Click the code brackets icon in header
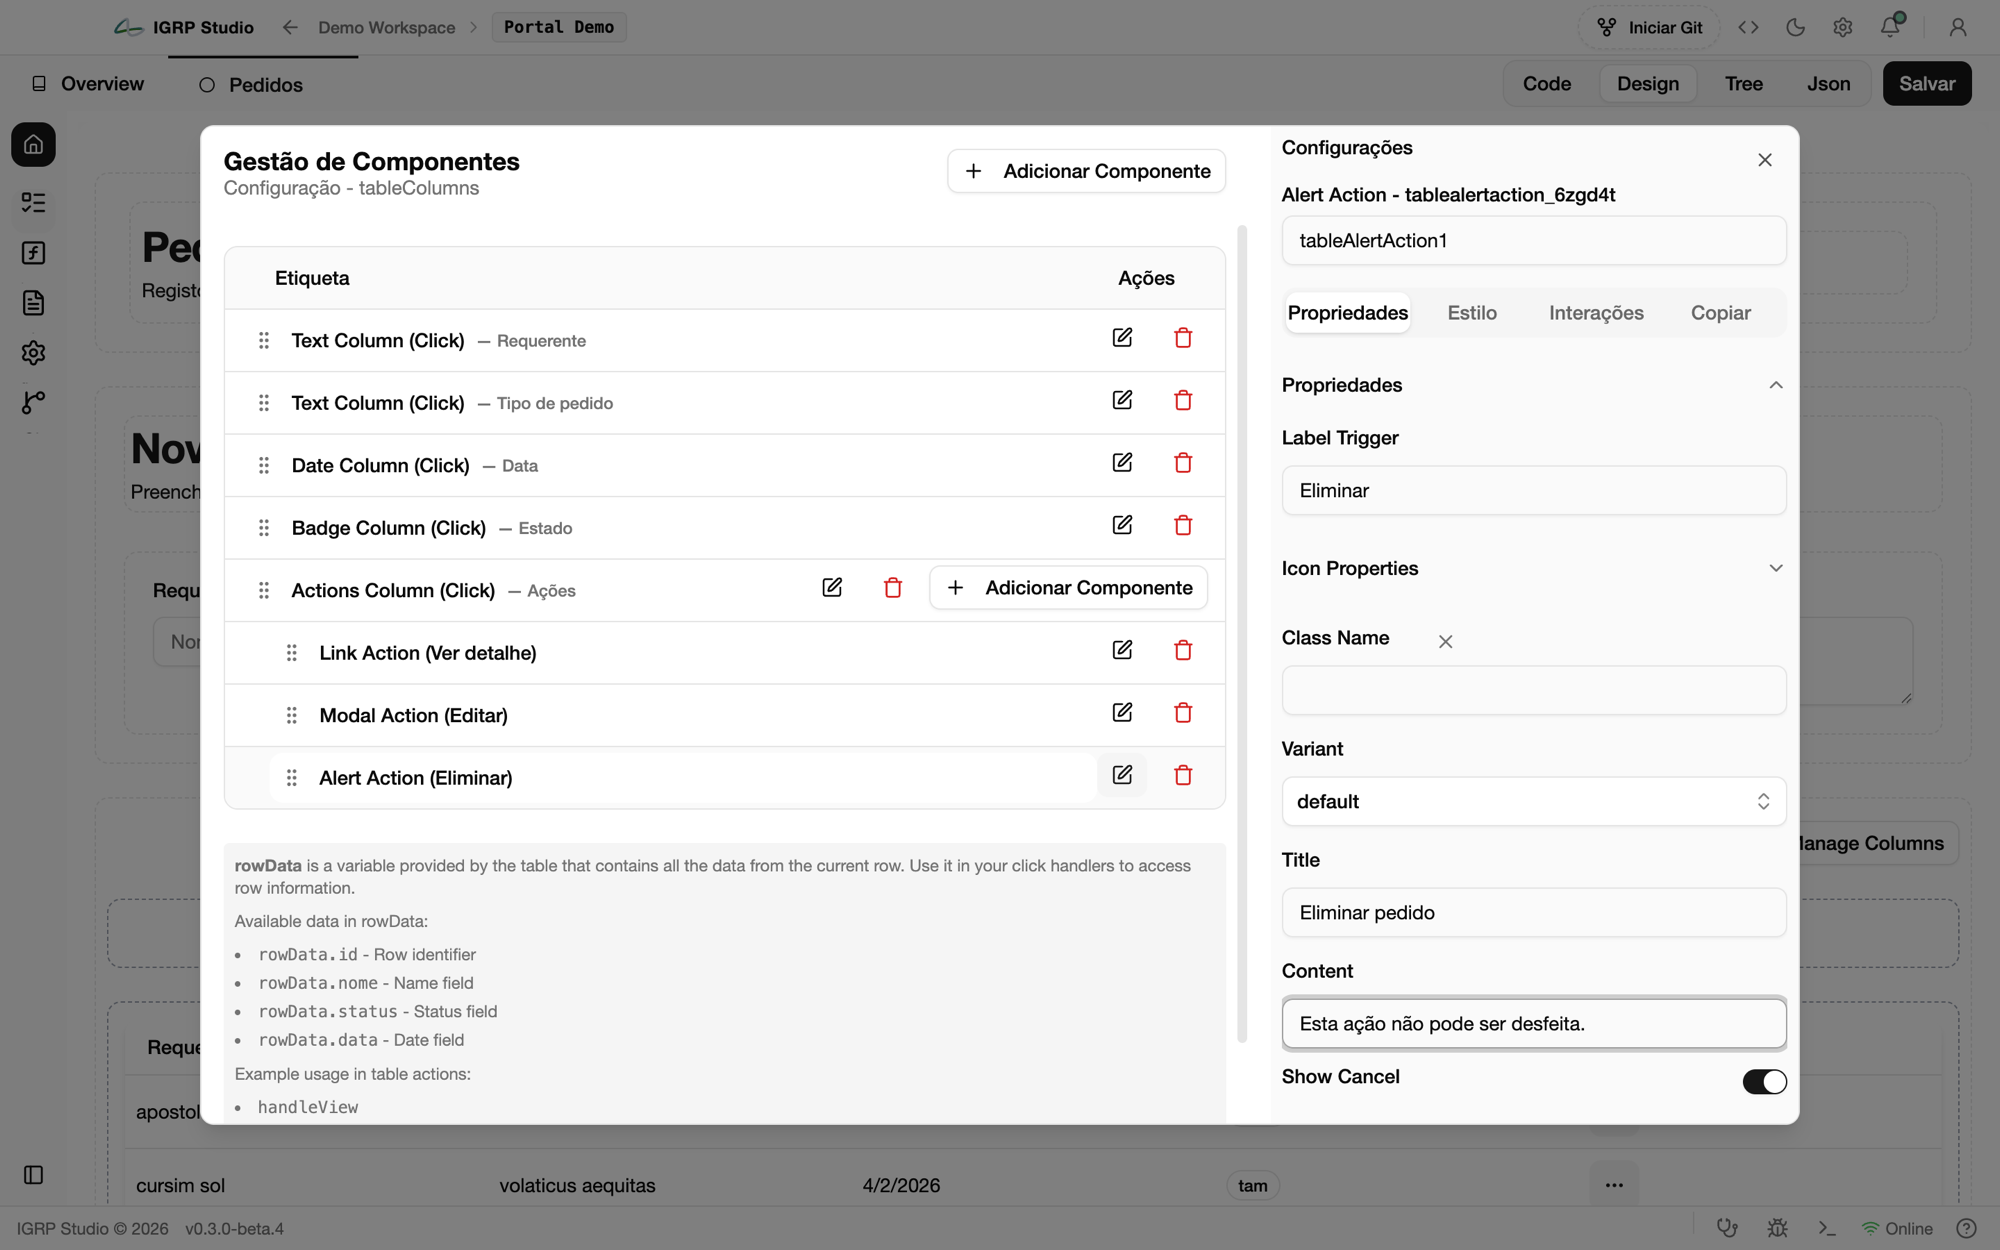 click(x=1748, y=27)
